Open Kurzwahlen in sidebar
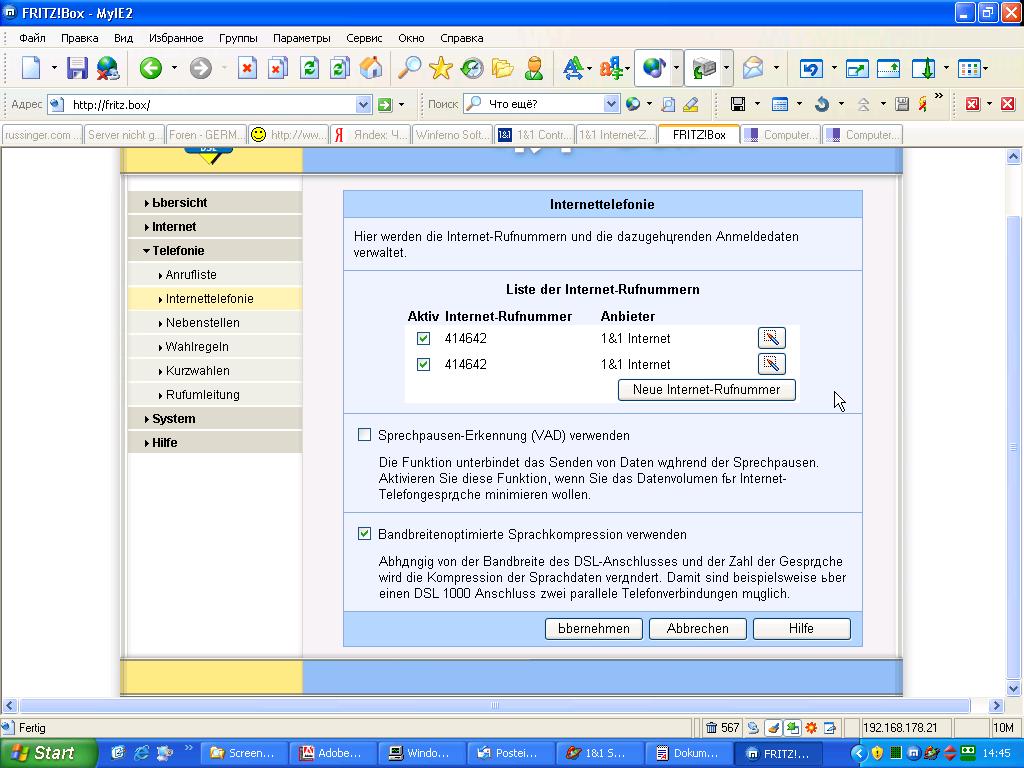Image resolution: width=1024 pixels, height=768 pixels. coord(197,371)
